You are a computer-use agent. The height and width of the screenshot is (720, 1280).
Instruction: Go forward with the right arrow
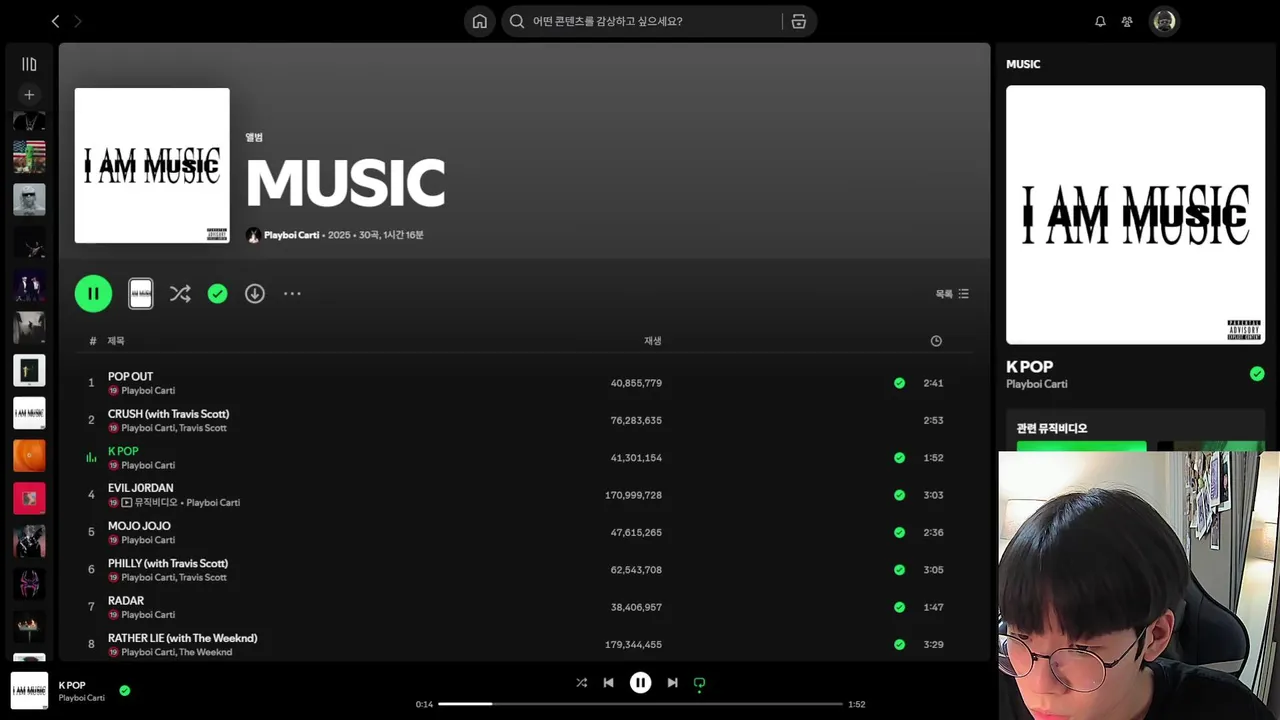click(x=78, y=21)
